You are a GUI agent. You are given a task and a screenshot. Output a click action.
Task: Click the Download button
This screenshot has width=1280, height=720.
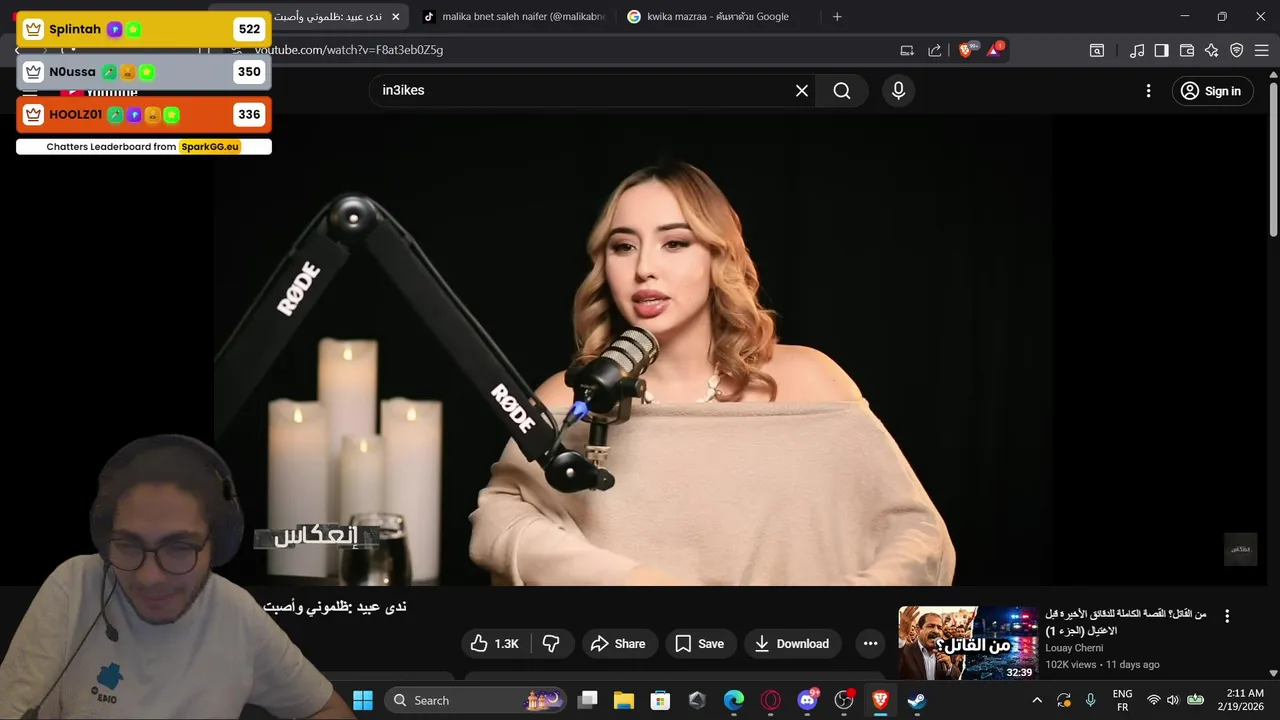coord(792,644)
